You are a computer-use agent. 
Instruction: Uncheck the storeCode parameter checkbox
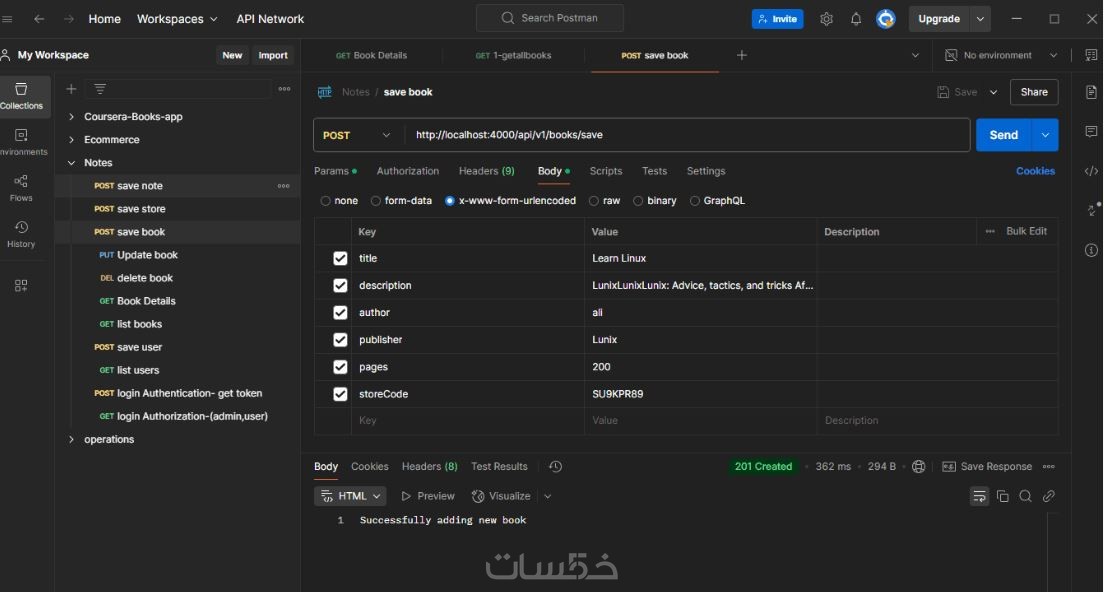coord(340,394)
